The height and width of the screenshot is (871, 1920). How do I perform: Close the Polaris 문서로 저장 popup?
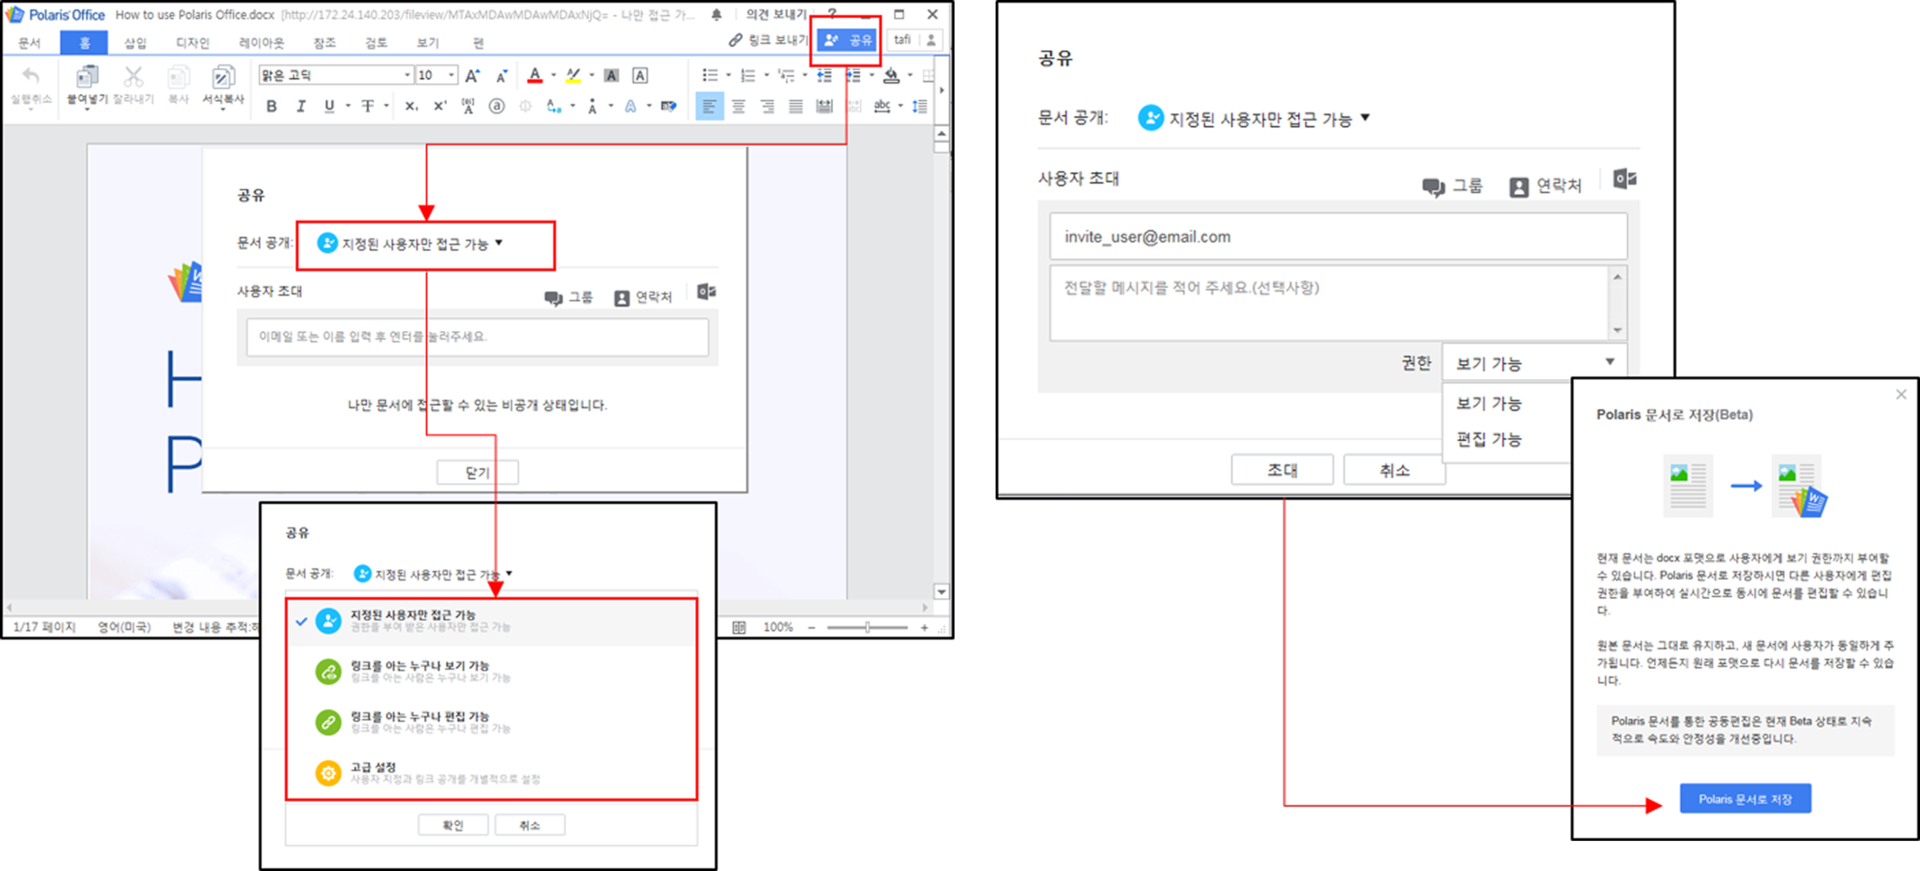pyautogui.click(x=1901, y=395)
